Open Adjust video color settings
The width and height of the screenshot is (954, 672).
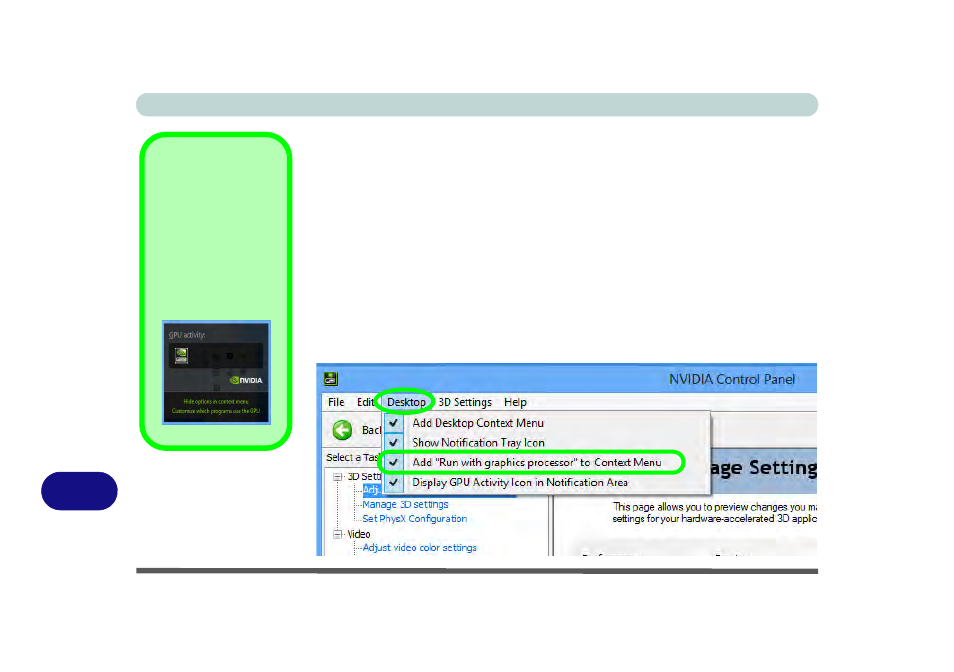click(419, 547)
